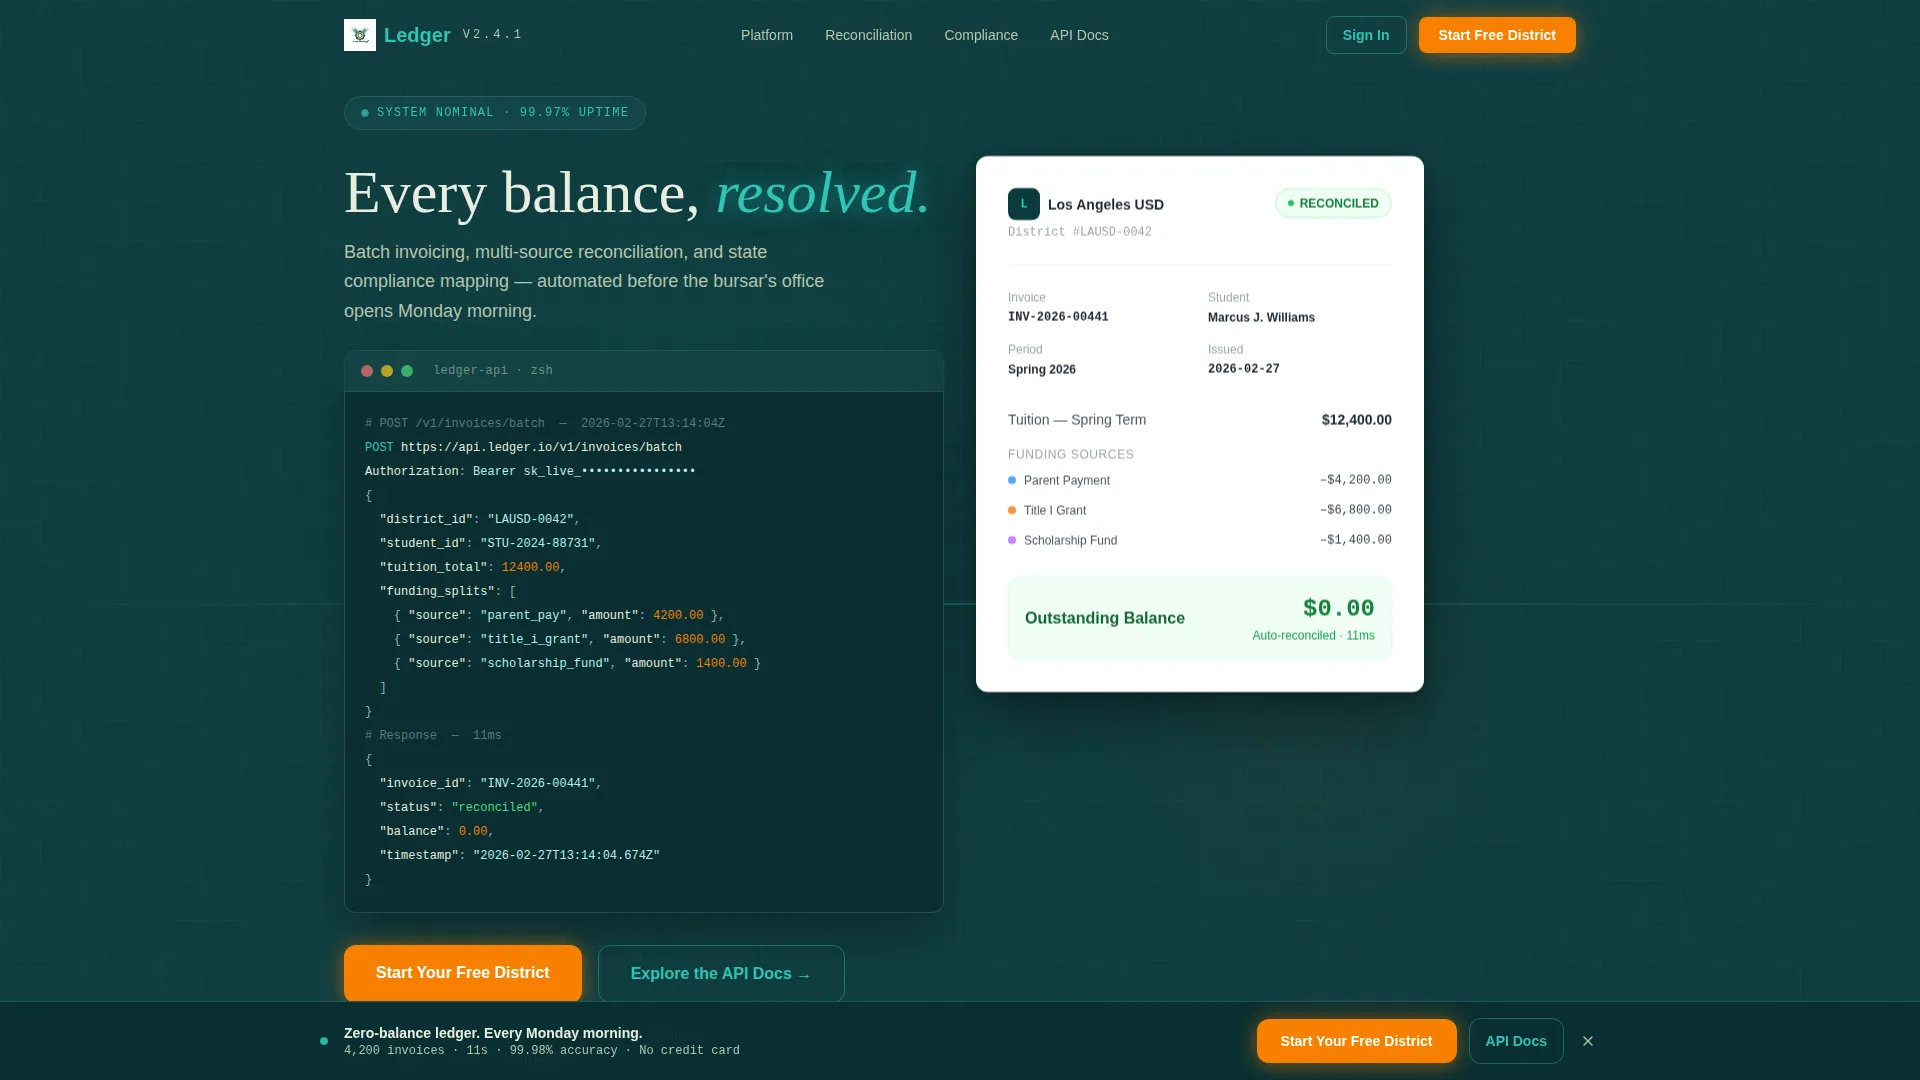1920x1080 pixels.
Task: Click invoice number INV-2026-00441 on card
Action: [x=1058, y=317]
